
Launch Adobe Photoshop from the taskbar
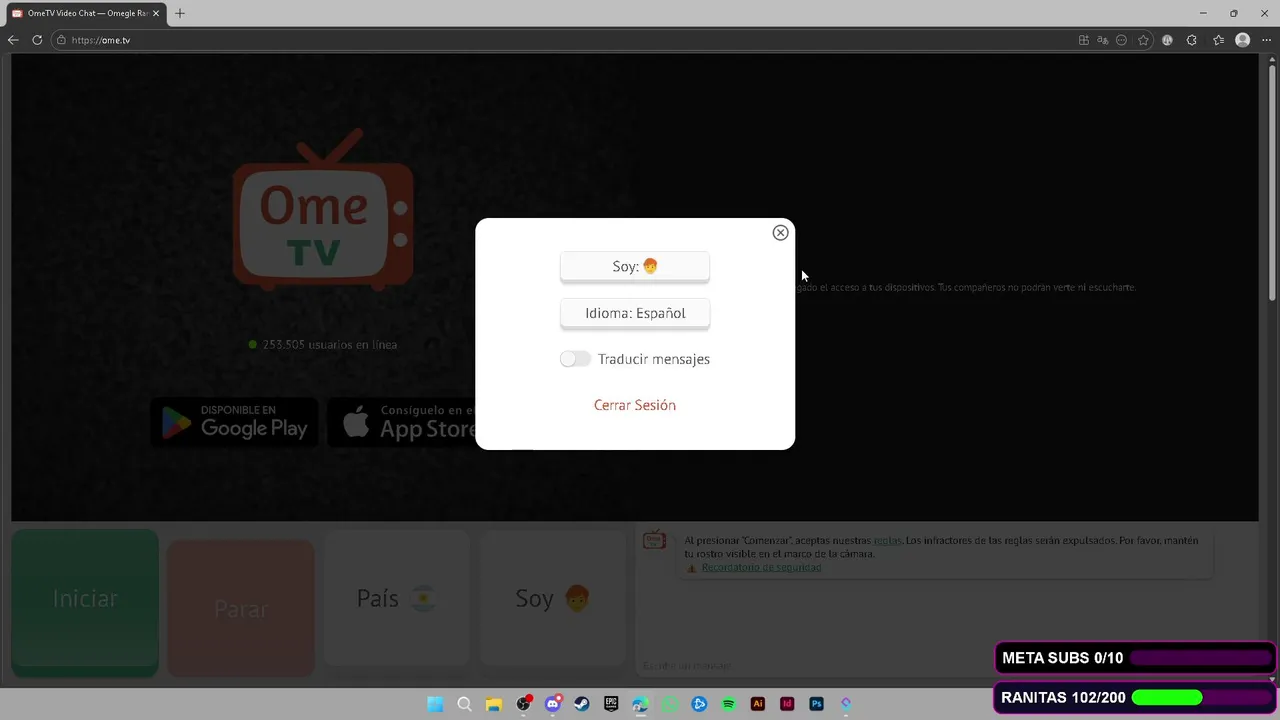(817, 704)
